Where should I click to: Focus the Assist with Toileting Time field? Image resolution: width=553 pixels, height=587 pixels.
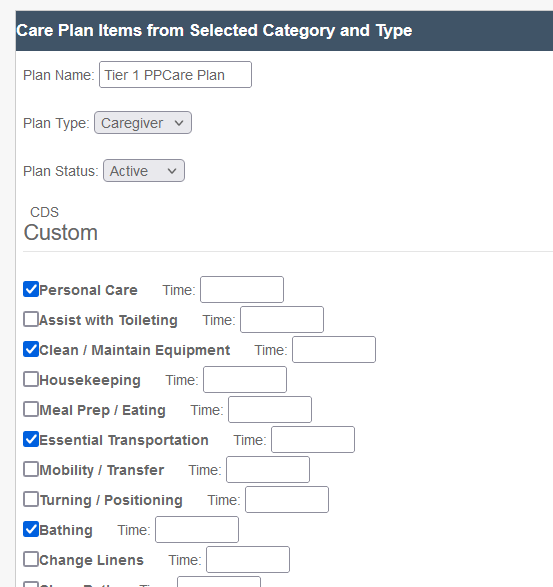click(x=282, y=319)
